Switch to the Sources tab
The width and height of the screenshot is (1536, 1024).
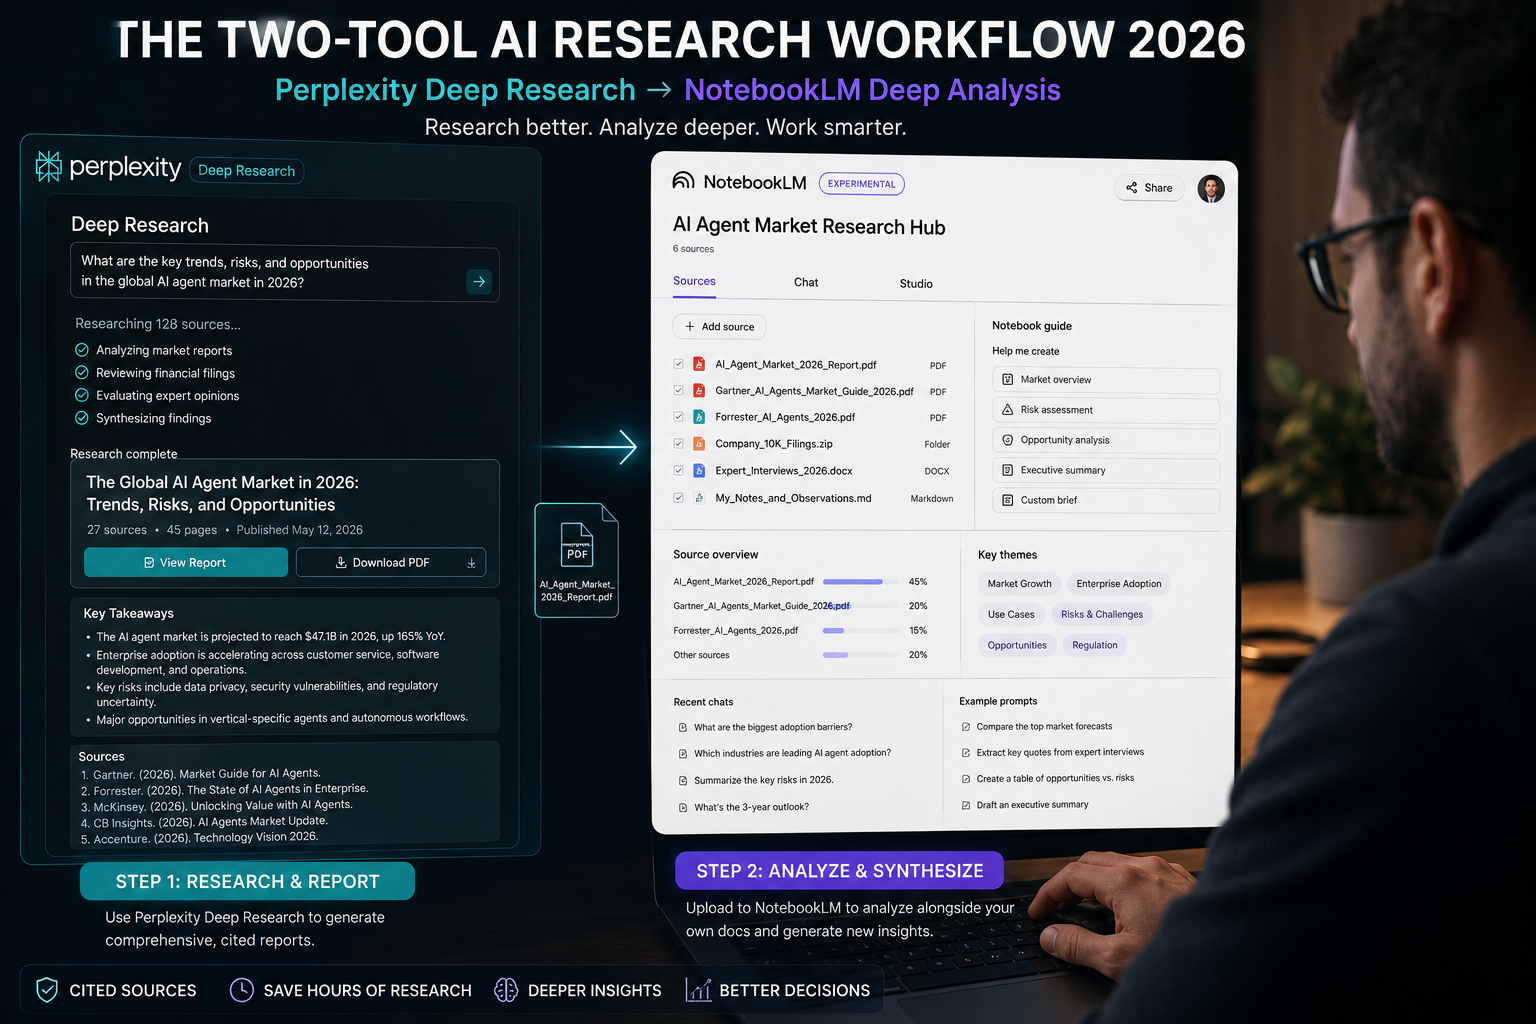[694, 281]
